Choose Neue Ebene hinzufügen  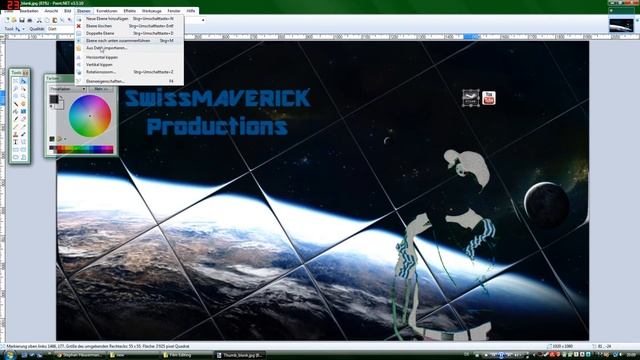click(130, 18)
